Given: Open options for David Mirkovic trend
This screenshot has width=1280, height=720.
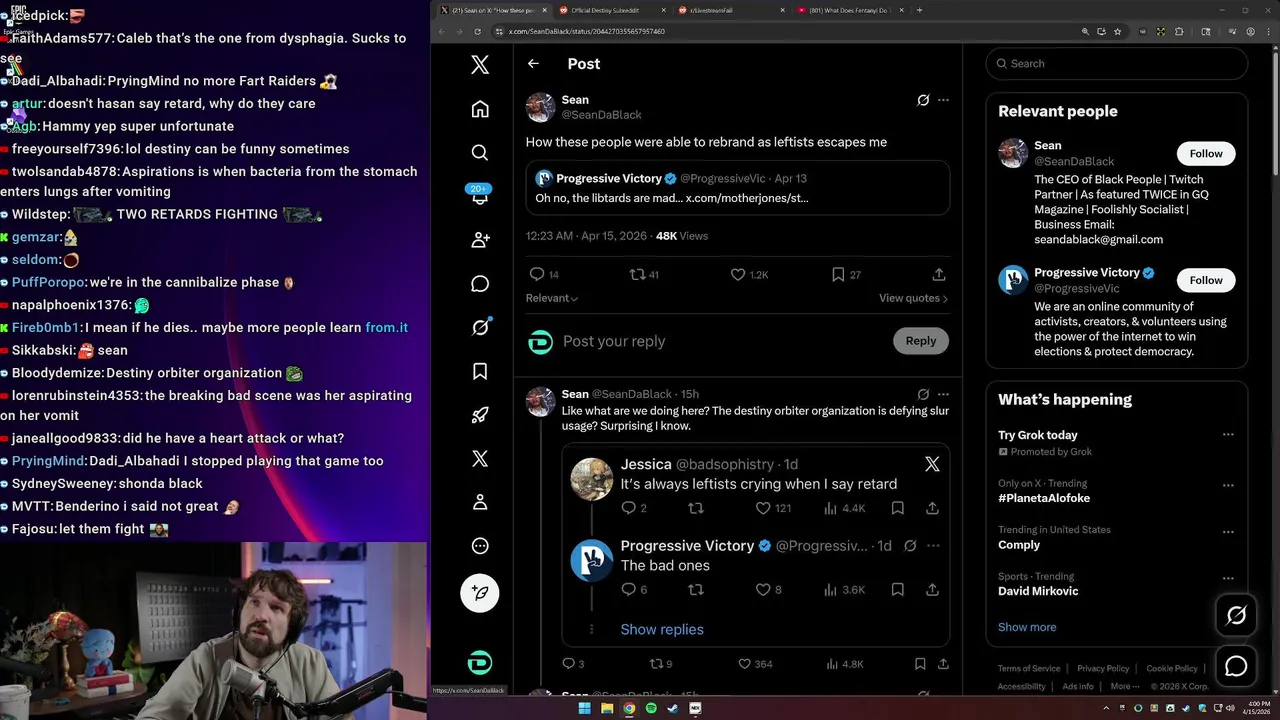Looking at the screenshot, I should [1228, 578].
